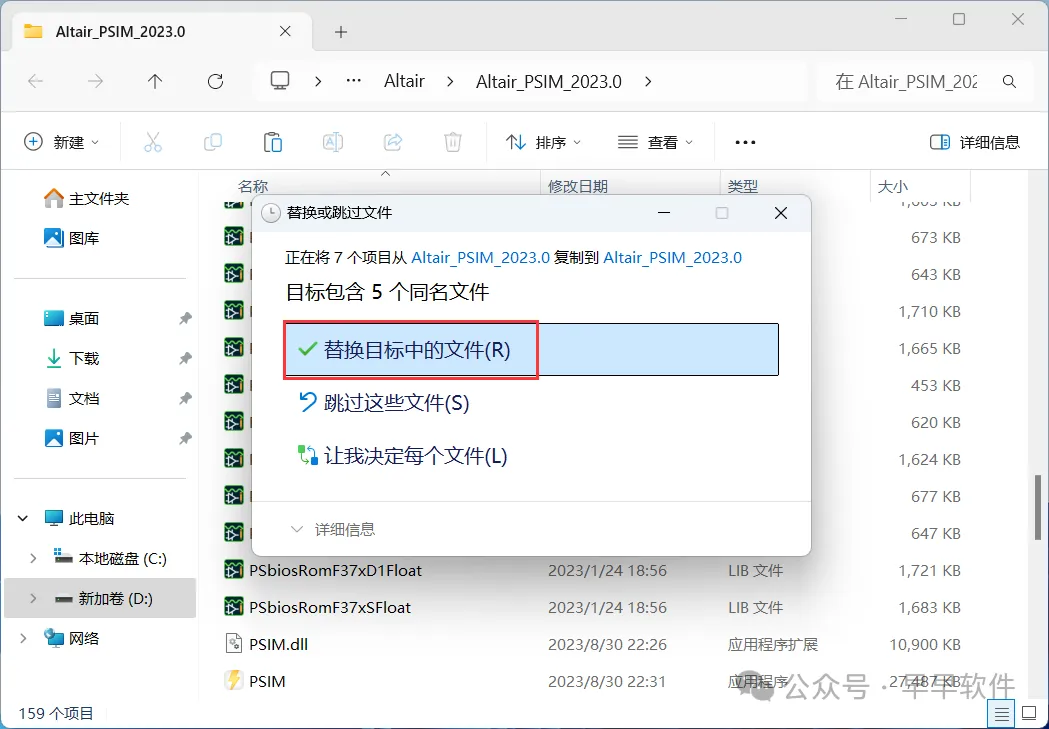This screenshot has width=1049, height=729.
Task: Choose Replace the files in the destination
Action: (531, 349)
